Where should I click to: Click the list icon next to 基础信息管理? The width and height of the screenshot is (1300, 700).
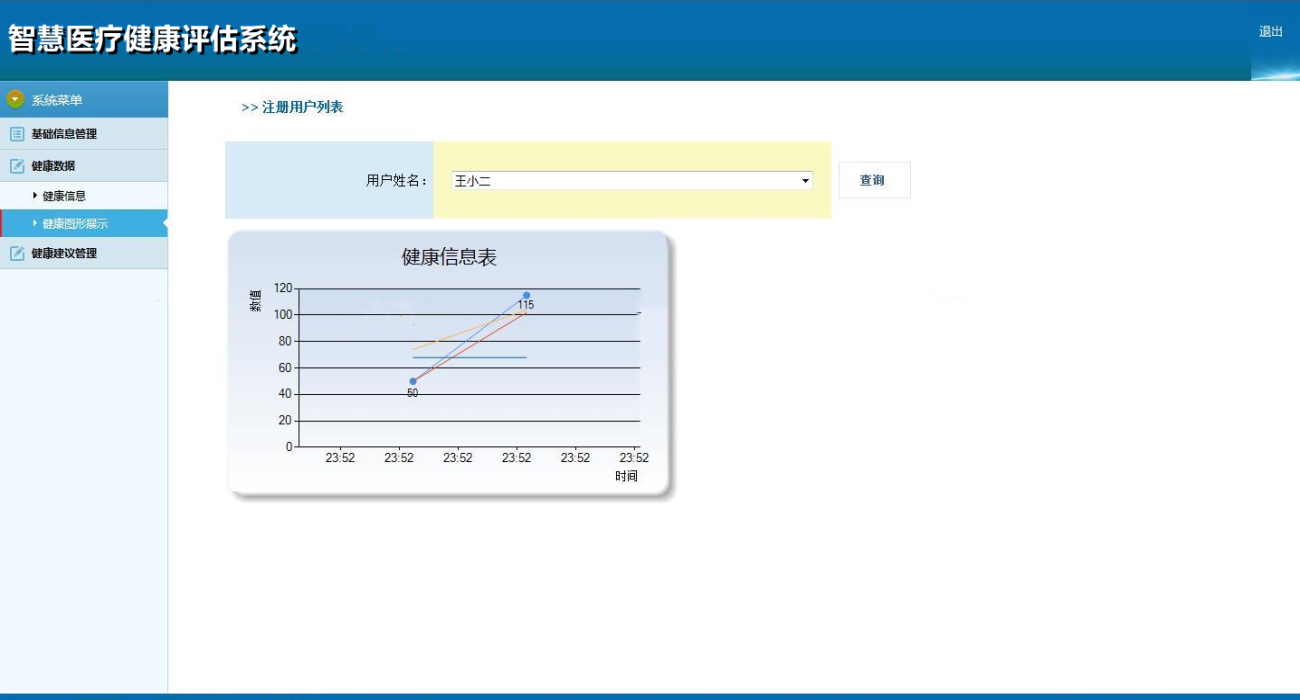click(17, 134)
